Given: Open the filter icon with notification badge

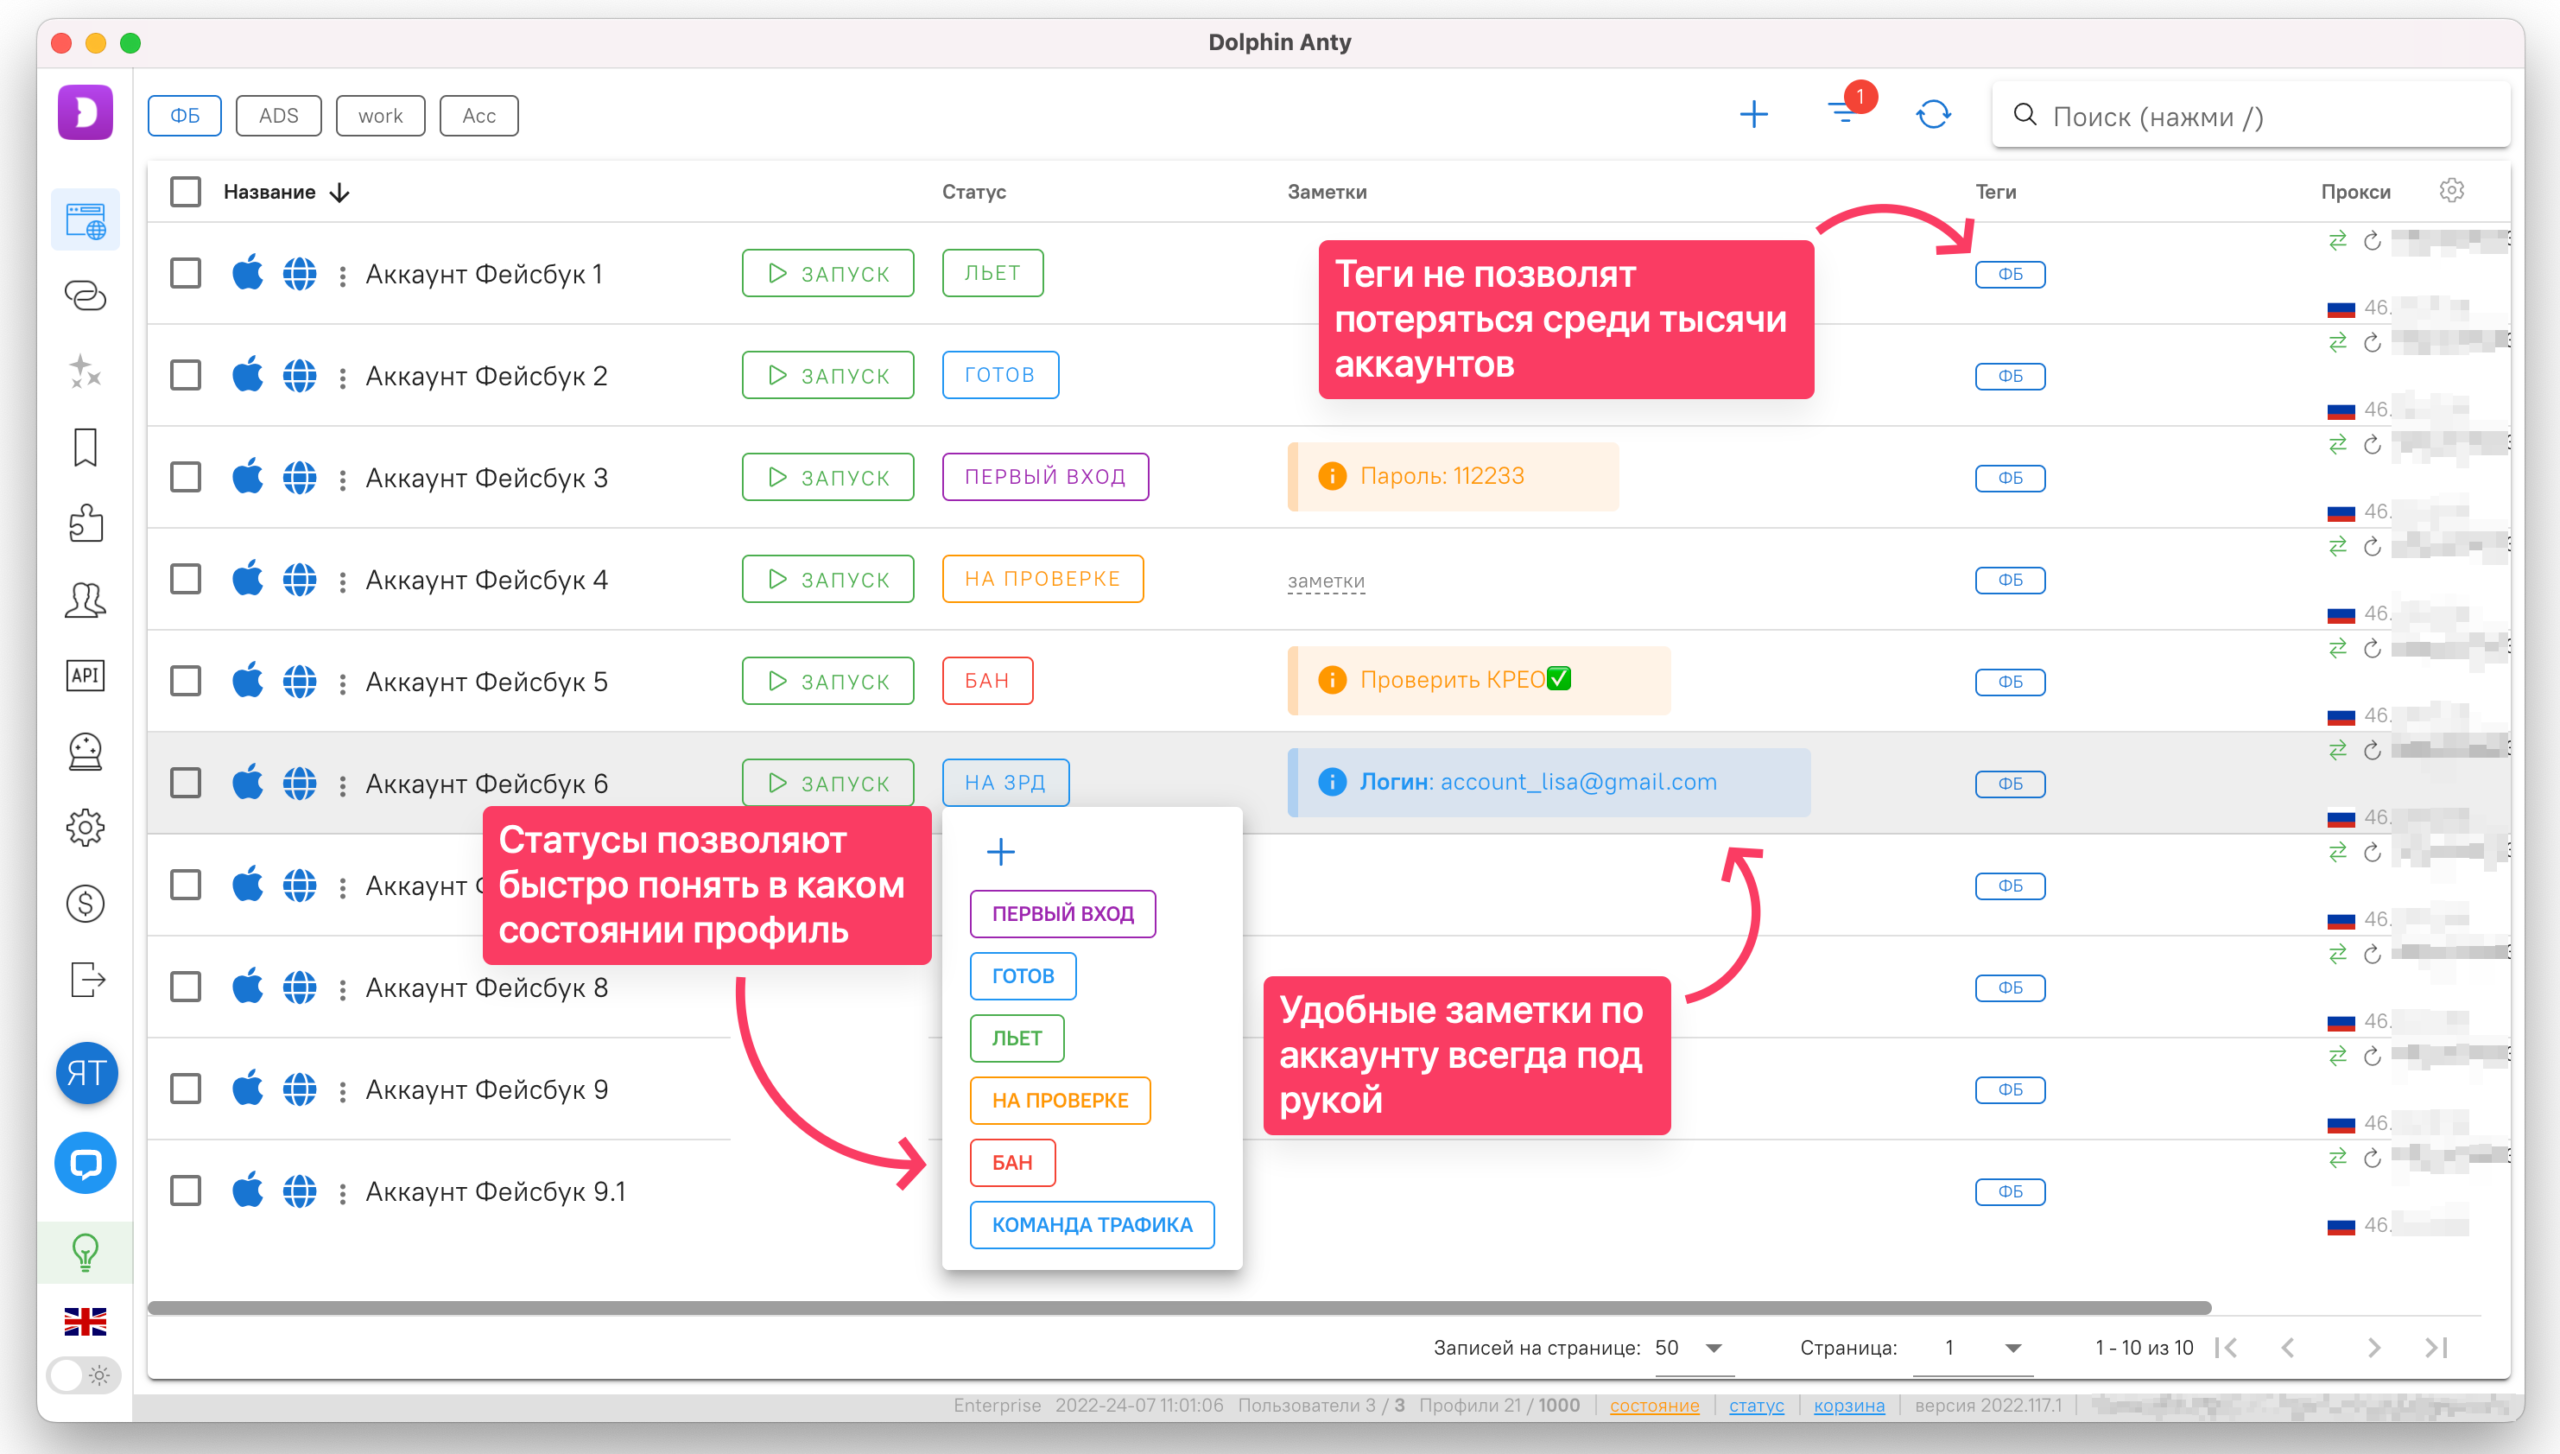Looking at the screenshot, I should pos(1843,113).
